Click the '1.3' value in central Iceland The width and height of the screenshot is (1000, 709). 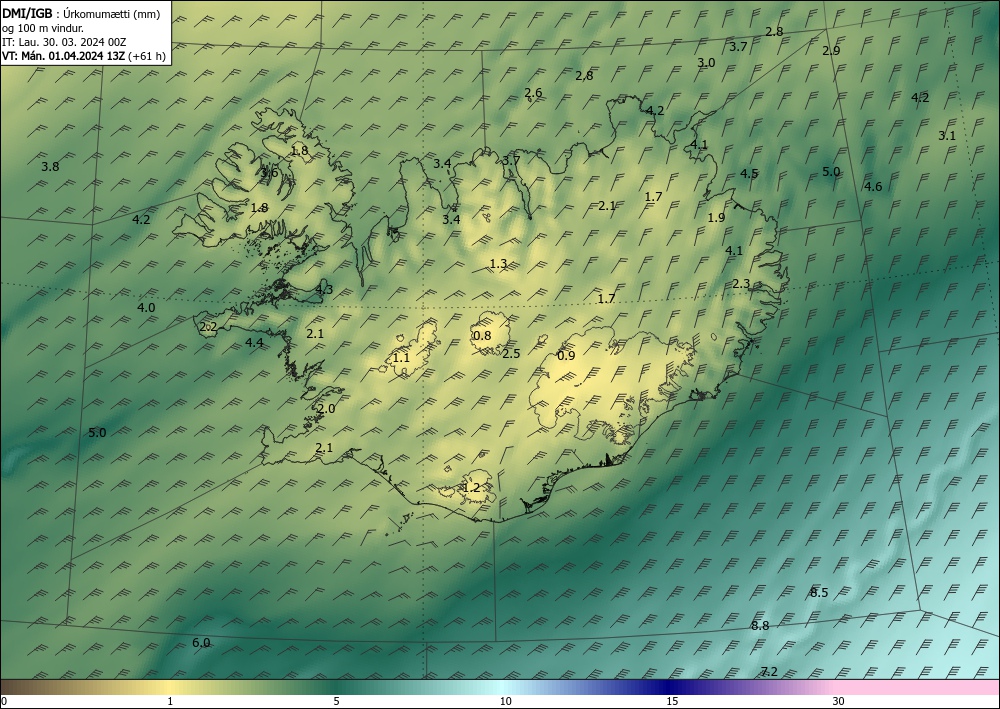coord(498,263)
